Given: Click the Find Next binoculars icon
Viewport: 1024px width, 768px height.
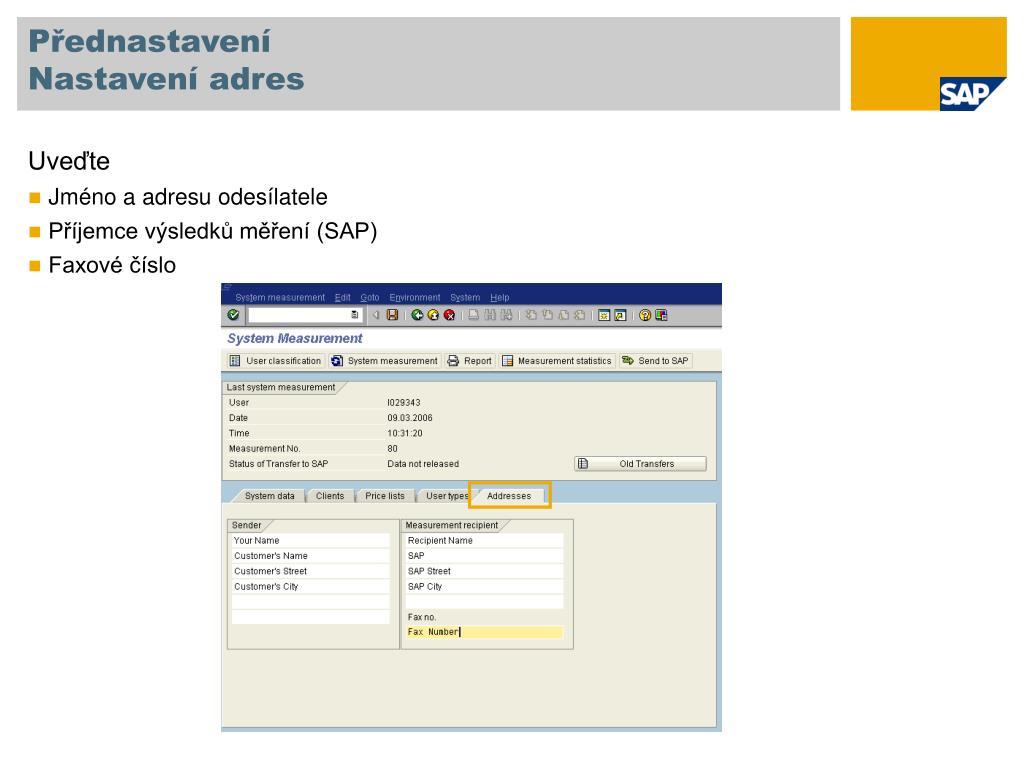Looking at the screenshot, I should (506, 315).
